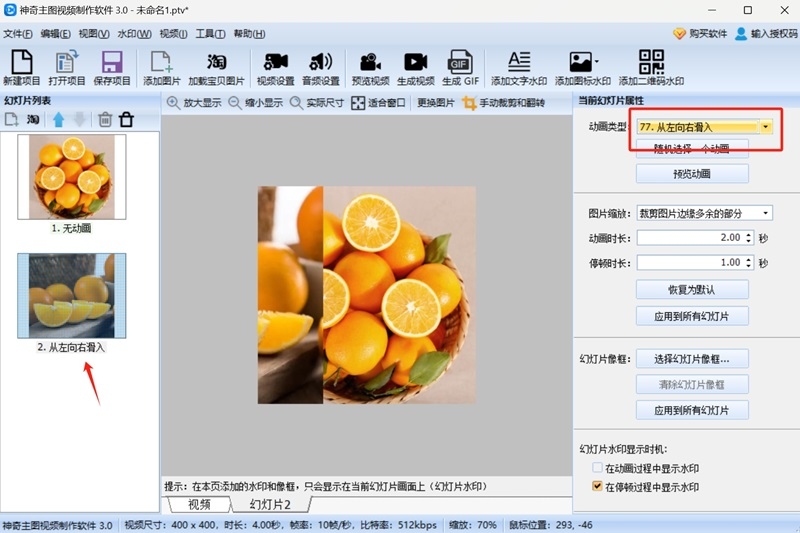Add a text watermark 添加文字水印

click(x=519, y=67)
